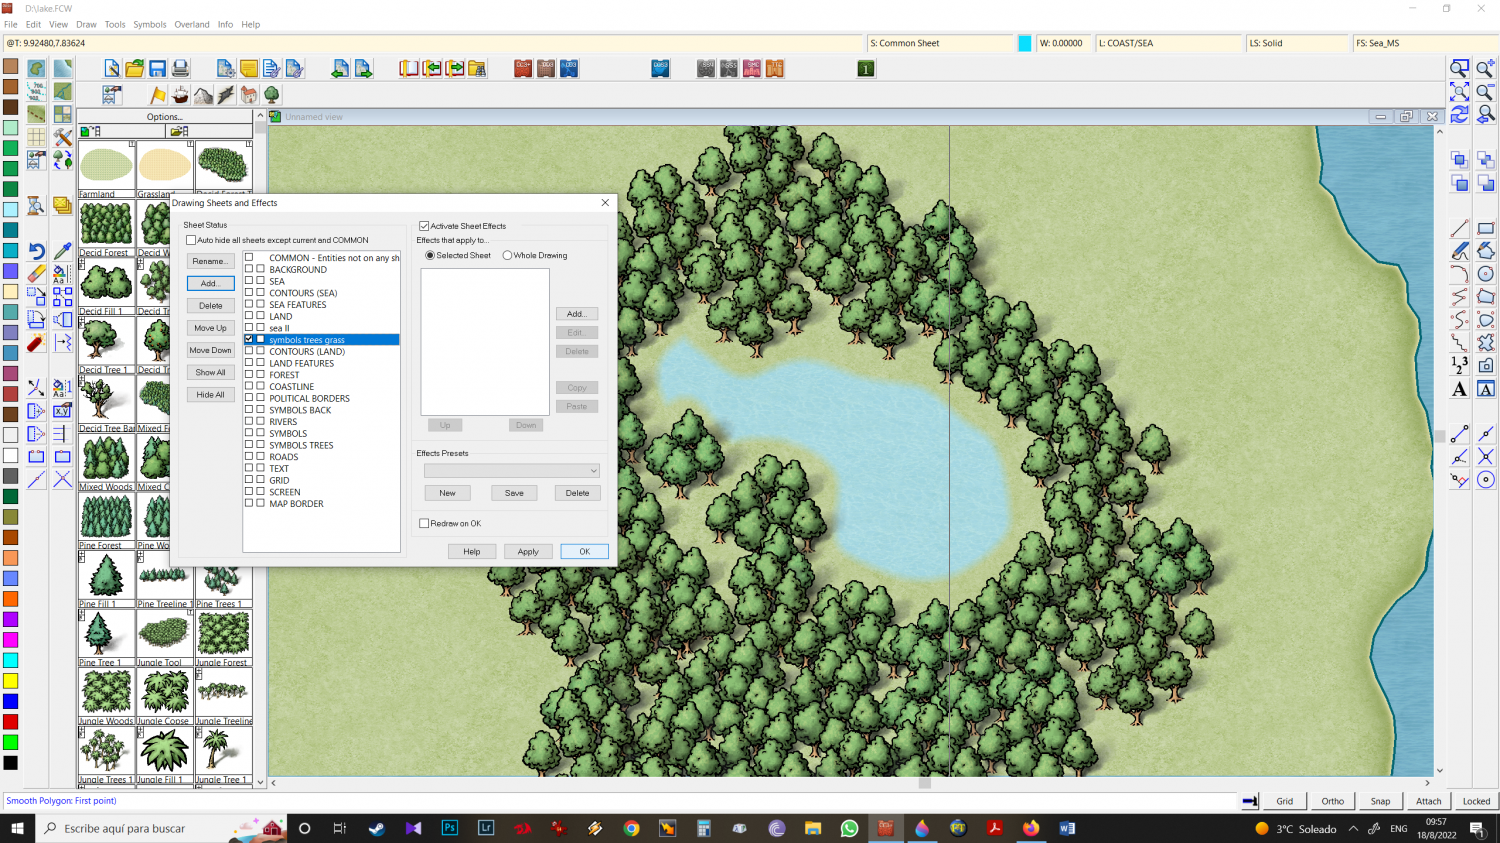This screenshot has height=843, width=1500.
Task: Select the COASTLINE sheet row
Action: (x=321, y=386)
